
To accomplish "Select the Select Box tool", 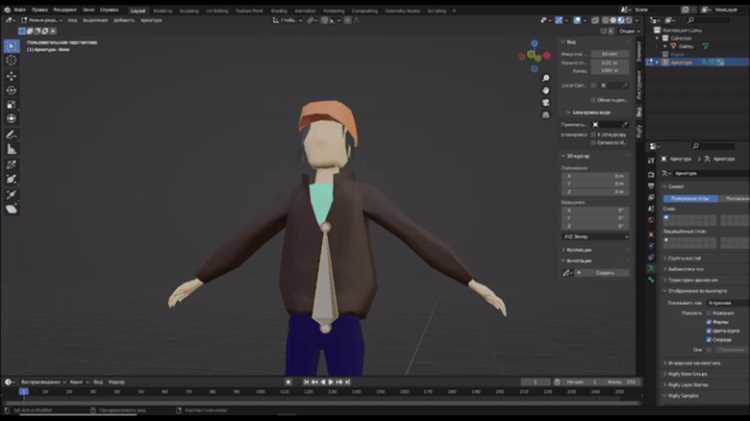I will point(11,46).
